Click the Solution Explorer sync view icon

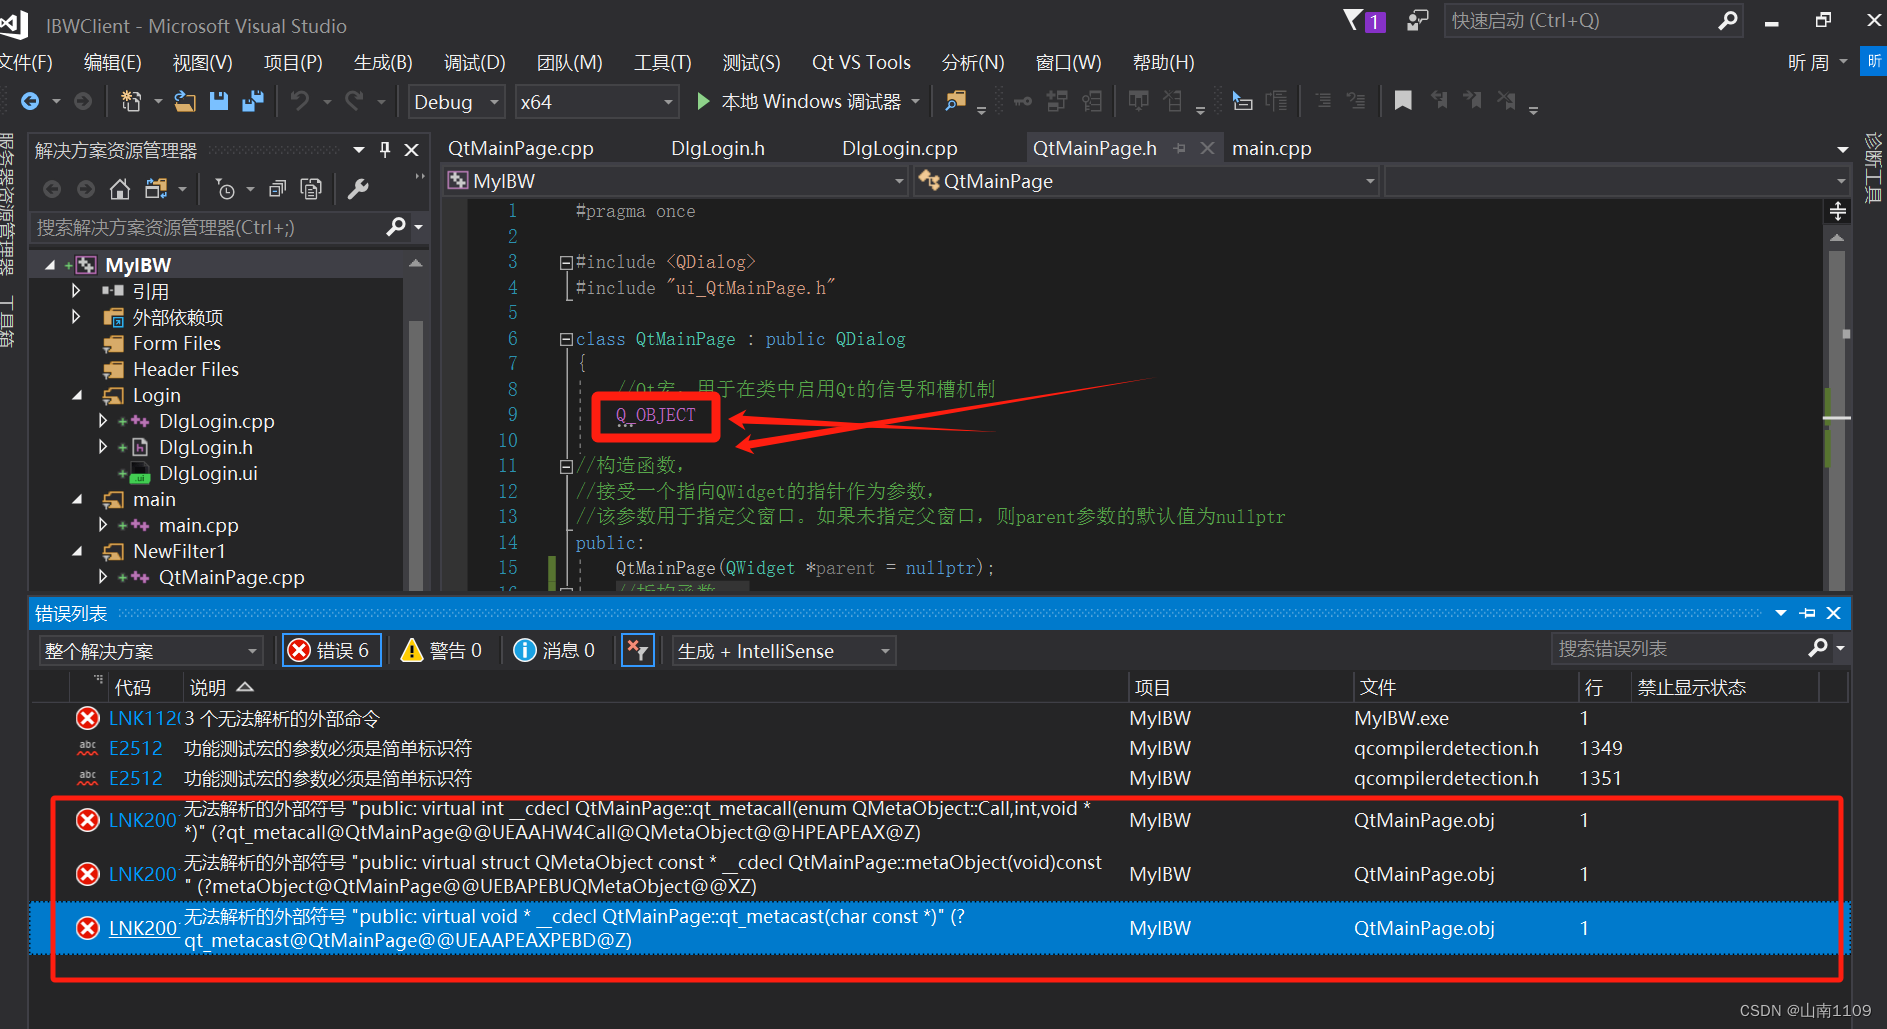coord(156,189)
